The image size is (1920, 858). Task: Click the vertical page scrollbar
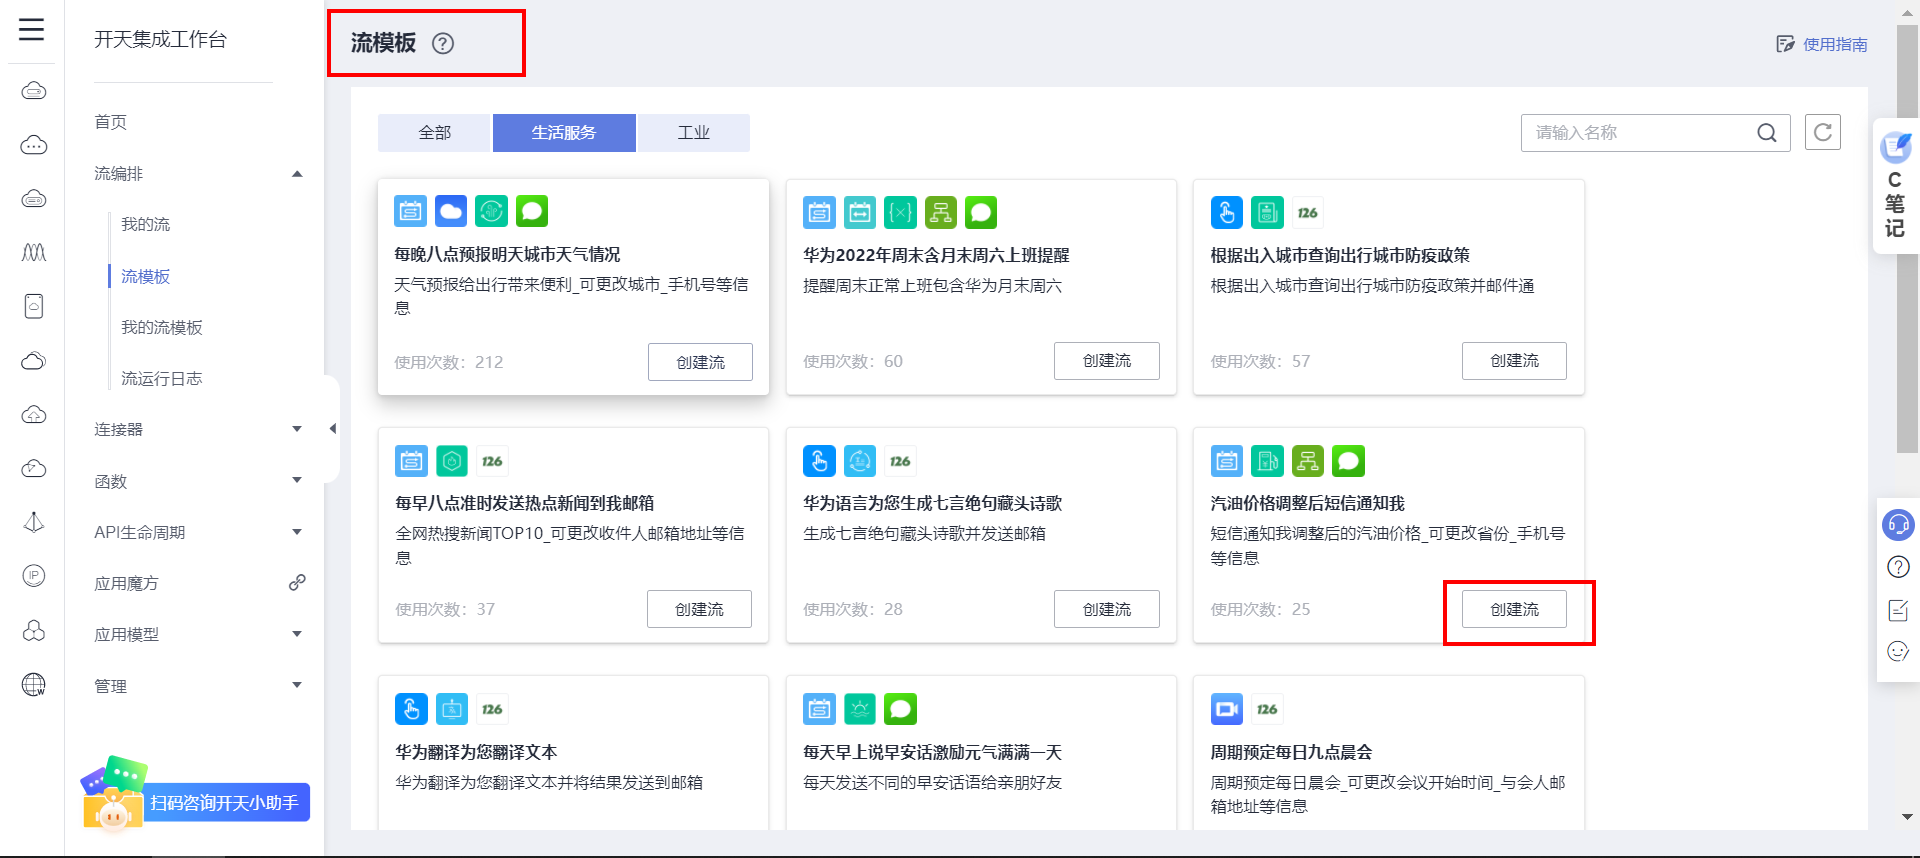point(1907,240)
